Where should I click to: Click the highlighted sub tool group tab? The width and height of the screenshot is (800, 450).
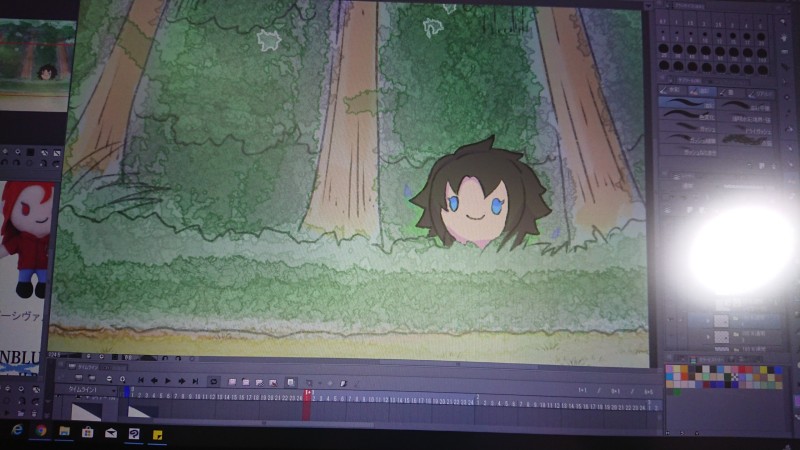(703, 91)
